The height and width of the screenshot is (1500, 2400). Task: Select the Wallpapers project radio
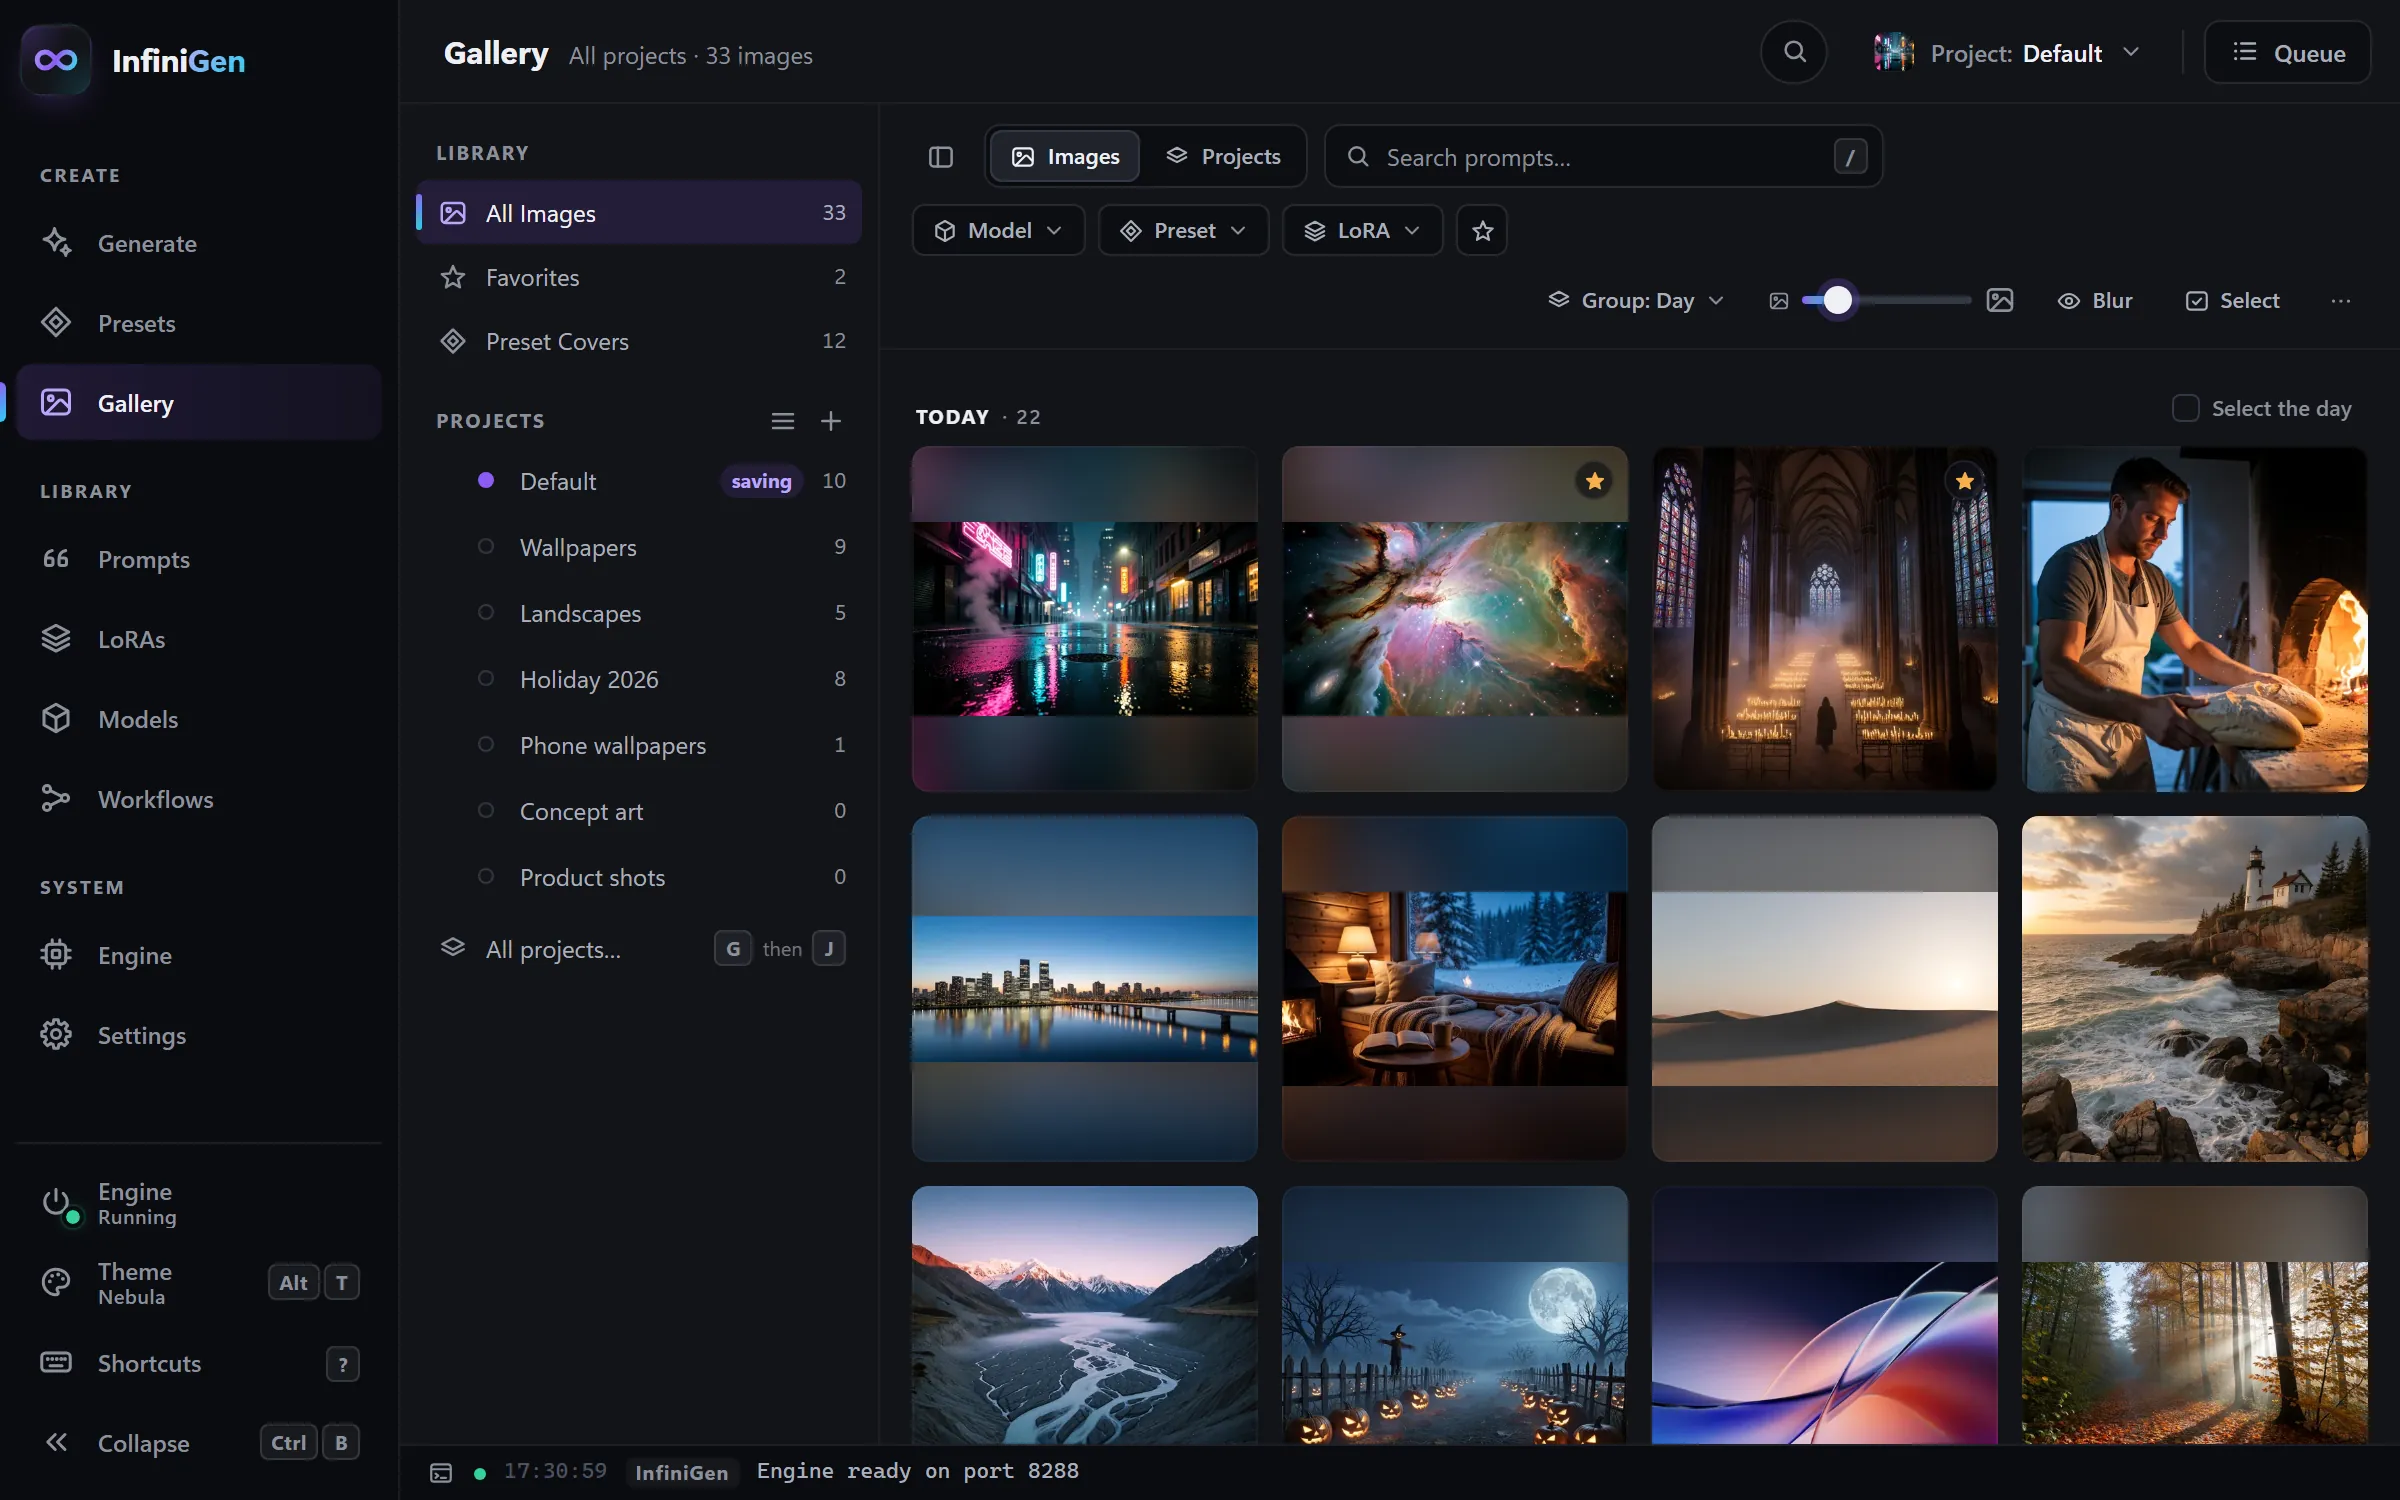coord(486,546)
